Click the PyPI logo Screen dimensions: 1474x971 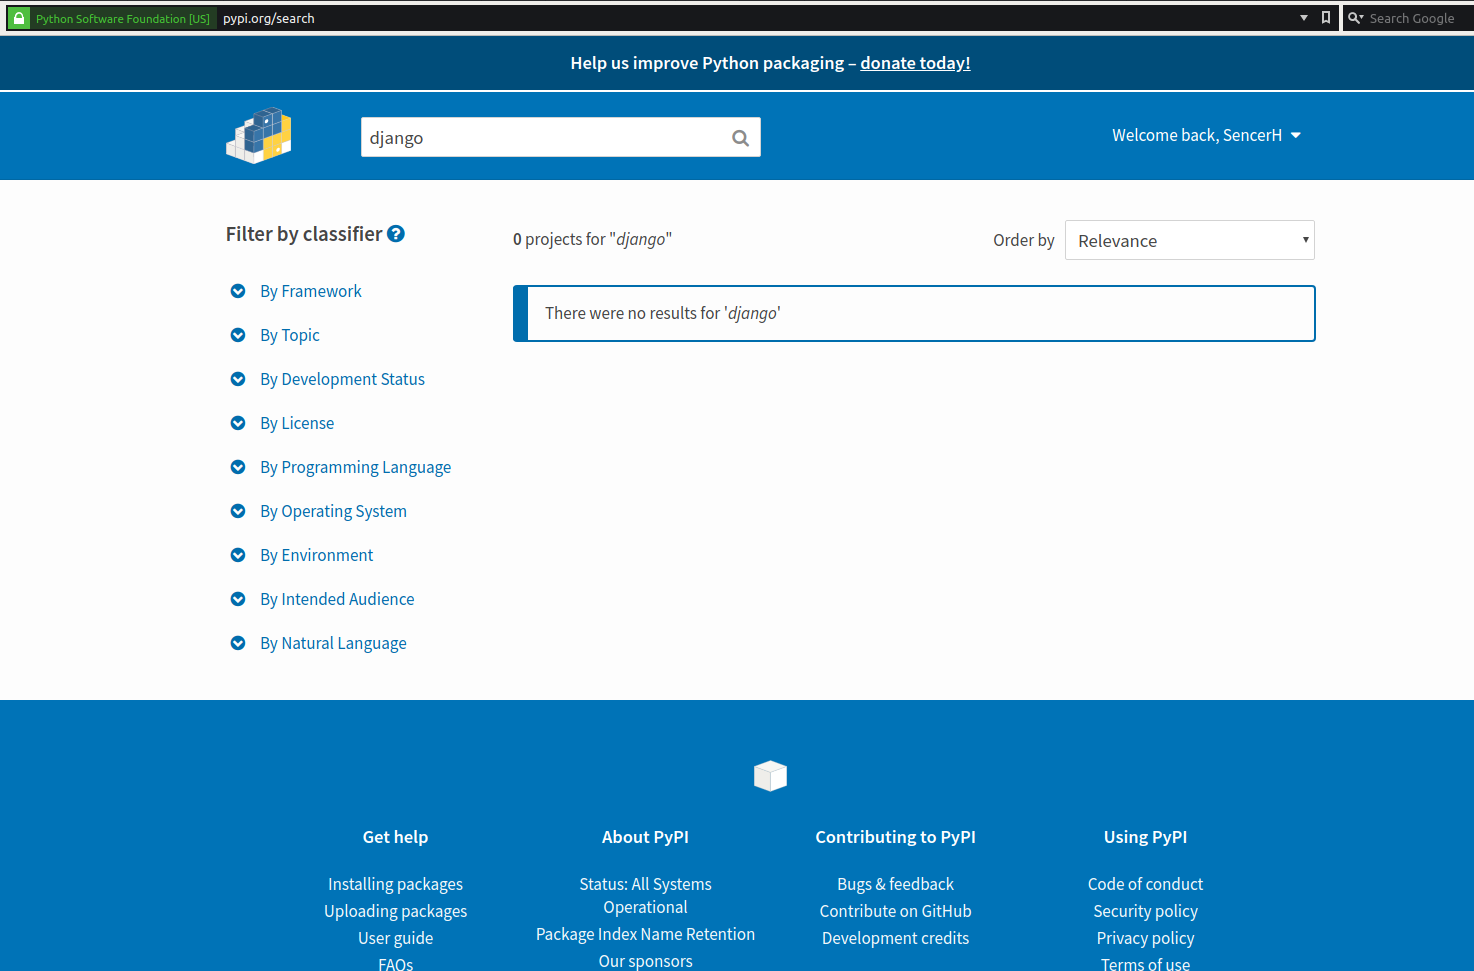tap(259, 135)
